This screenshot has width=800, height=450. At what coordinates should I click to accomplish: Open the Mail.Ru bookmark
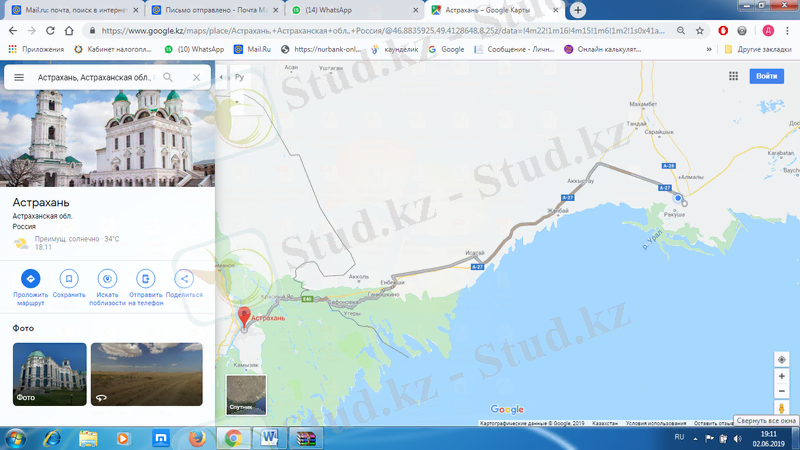[x=253, y=49]
